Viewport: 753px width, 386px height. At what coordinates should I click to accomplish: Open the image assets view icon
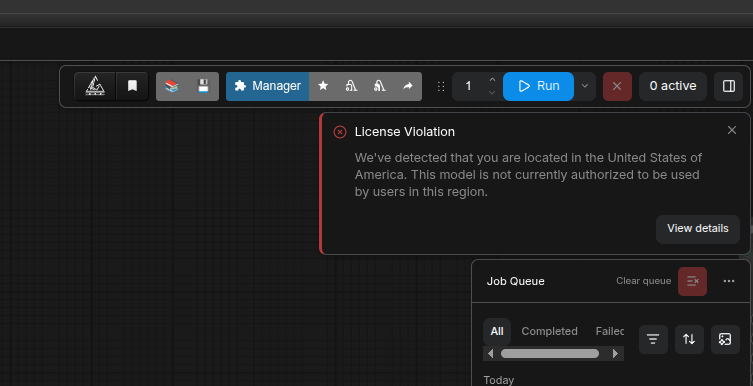pos(725,339)
